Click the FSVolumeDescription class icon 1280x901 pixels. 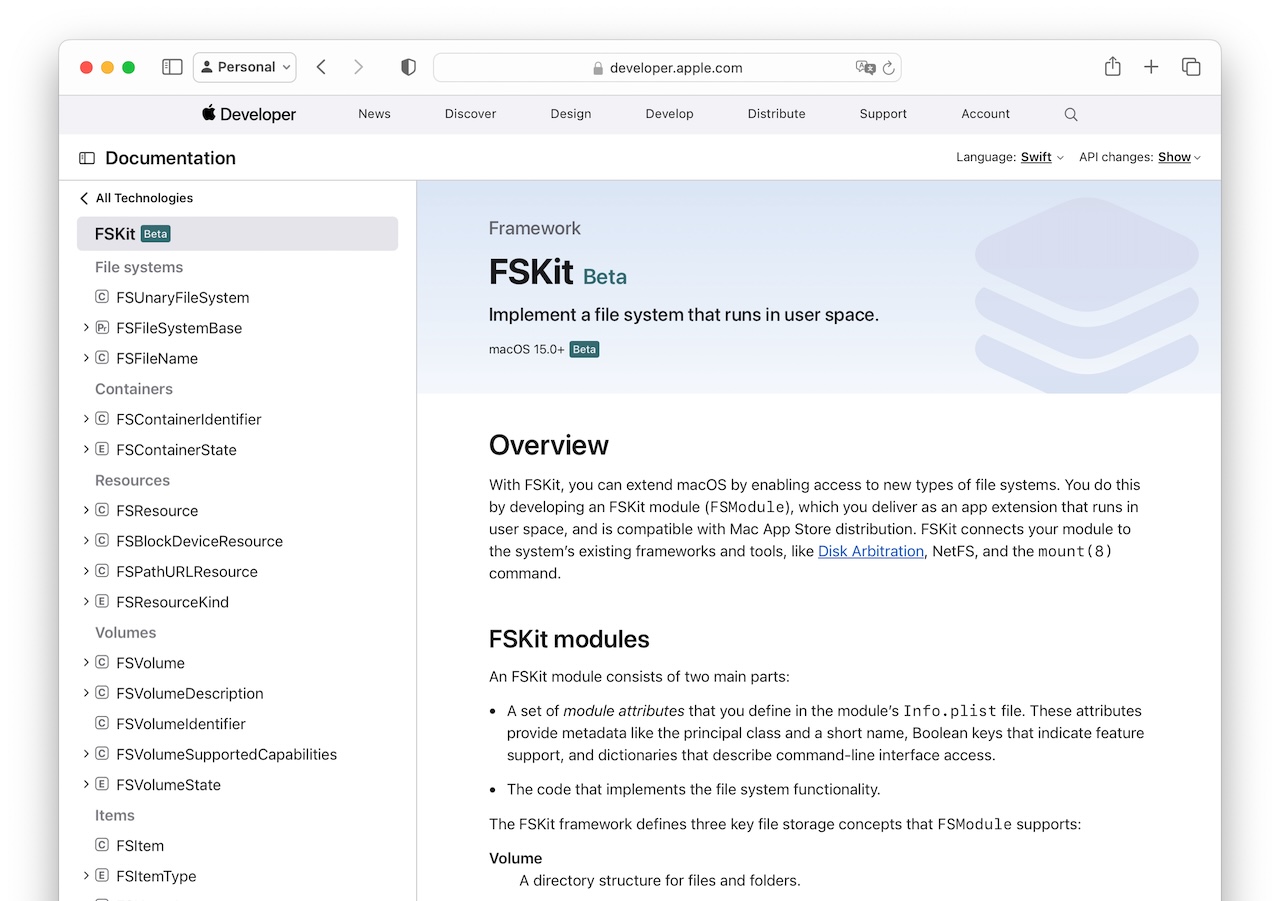[x=102, y=694]
